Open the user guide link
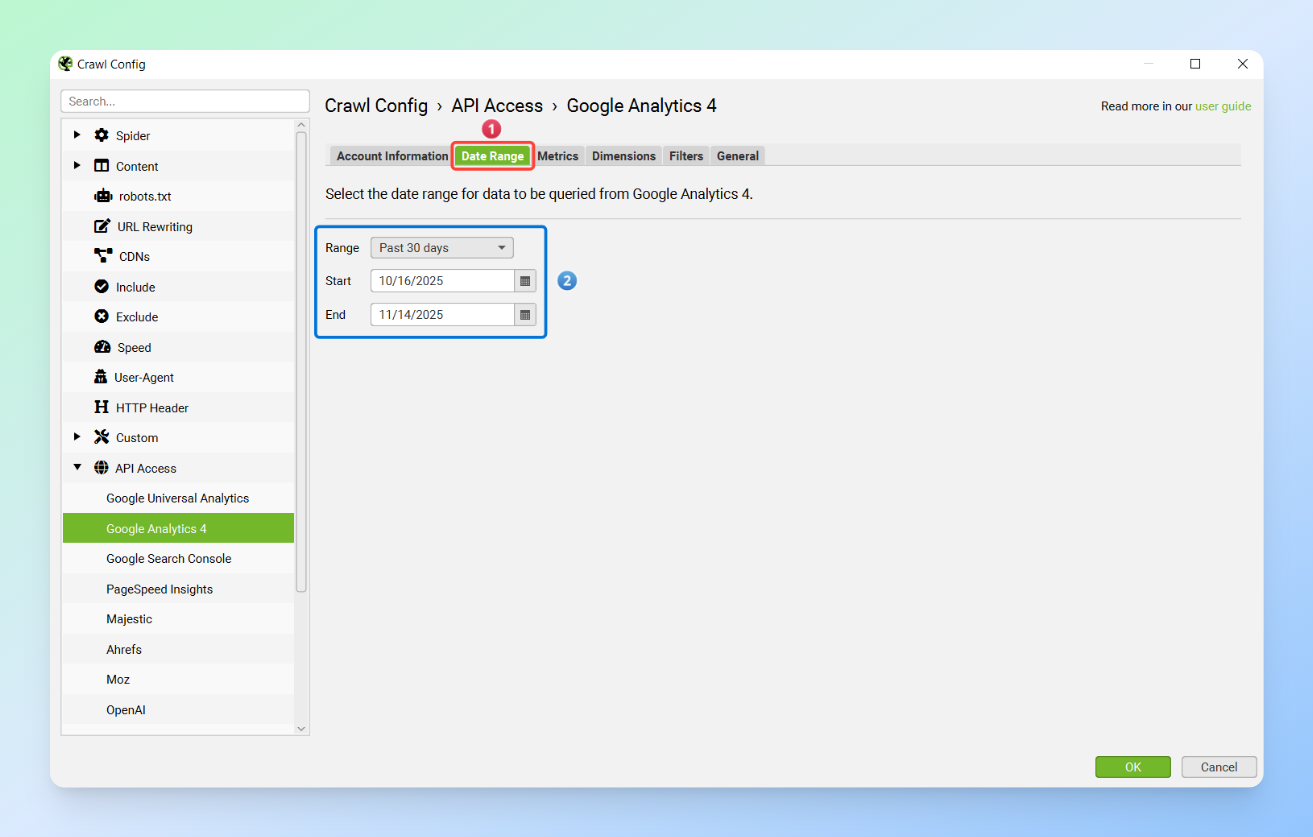Screen dimensions: 1313x837 click(1222, 106)
